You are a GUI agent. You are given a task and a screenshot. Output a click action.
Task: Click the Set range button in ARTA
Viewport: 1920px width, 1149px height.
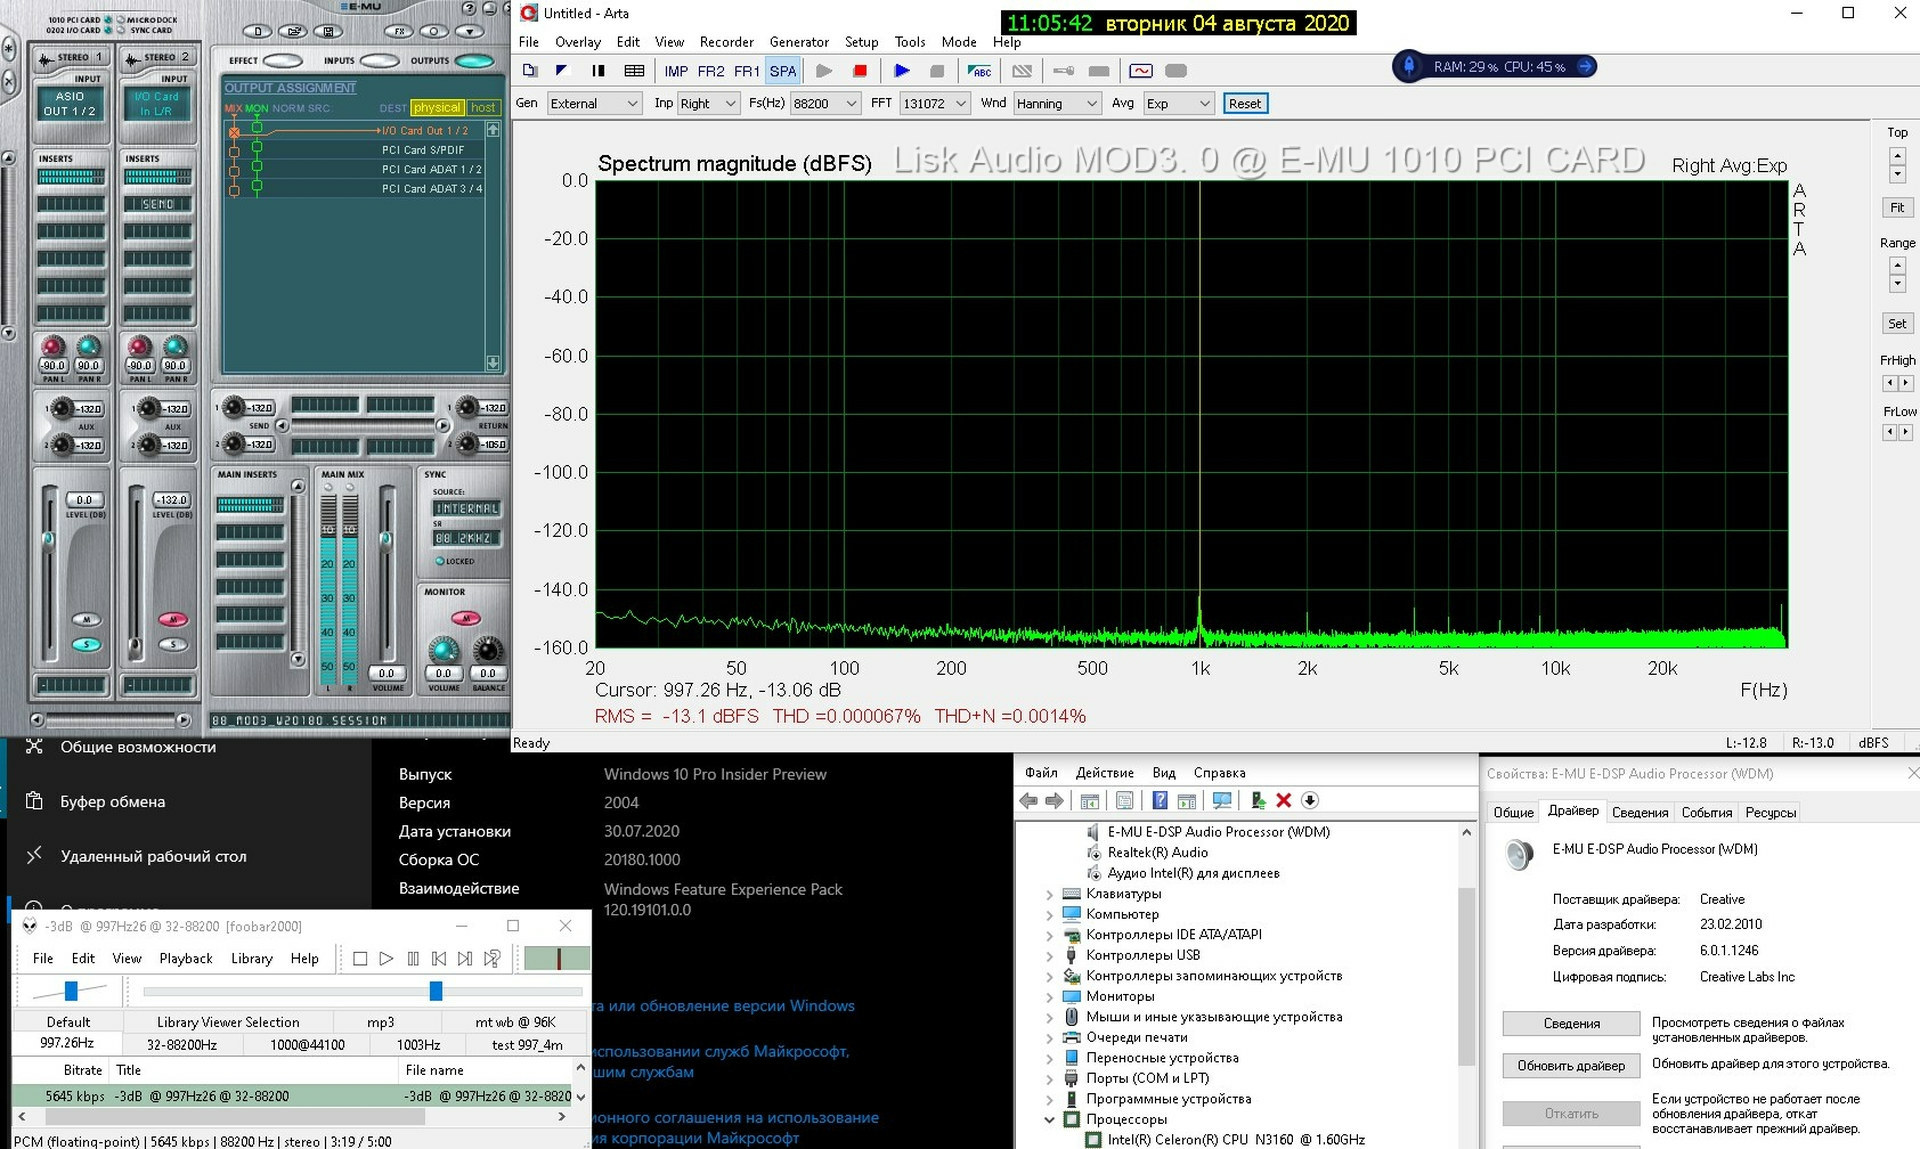click(x=1897, y=324)
